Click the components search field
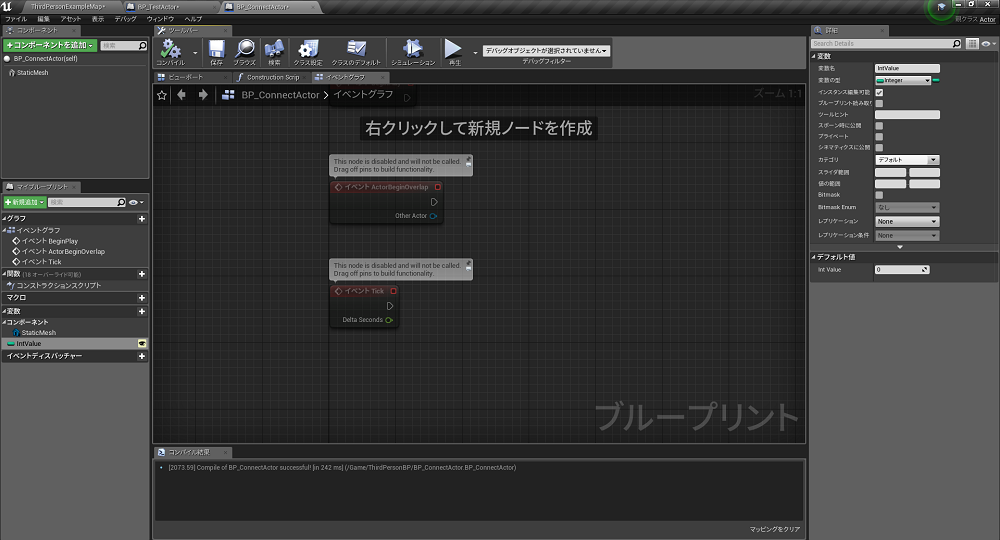The height and width of the screenshot is (540, 1000). [x=124, y=45]
